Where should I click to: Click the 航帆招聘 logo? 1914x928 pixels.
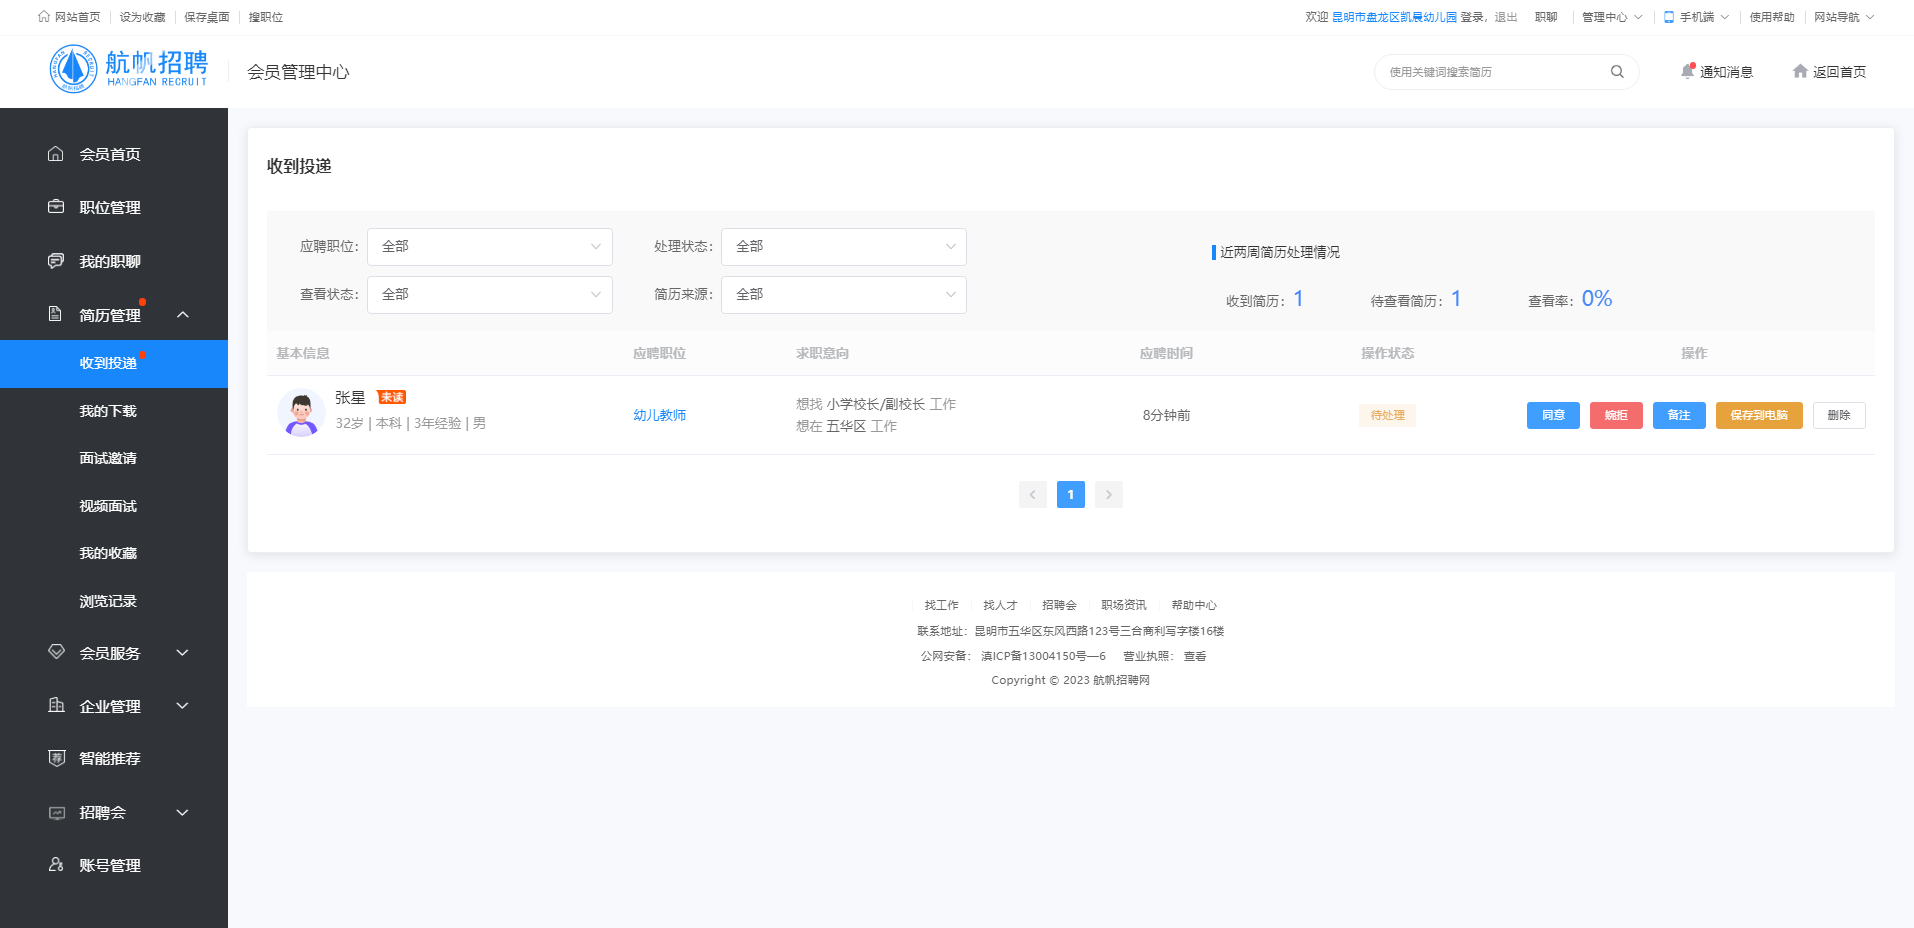pos(129,69)
